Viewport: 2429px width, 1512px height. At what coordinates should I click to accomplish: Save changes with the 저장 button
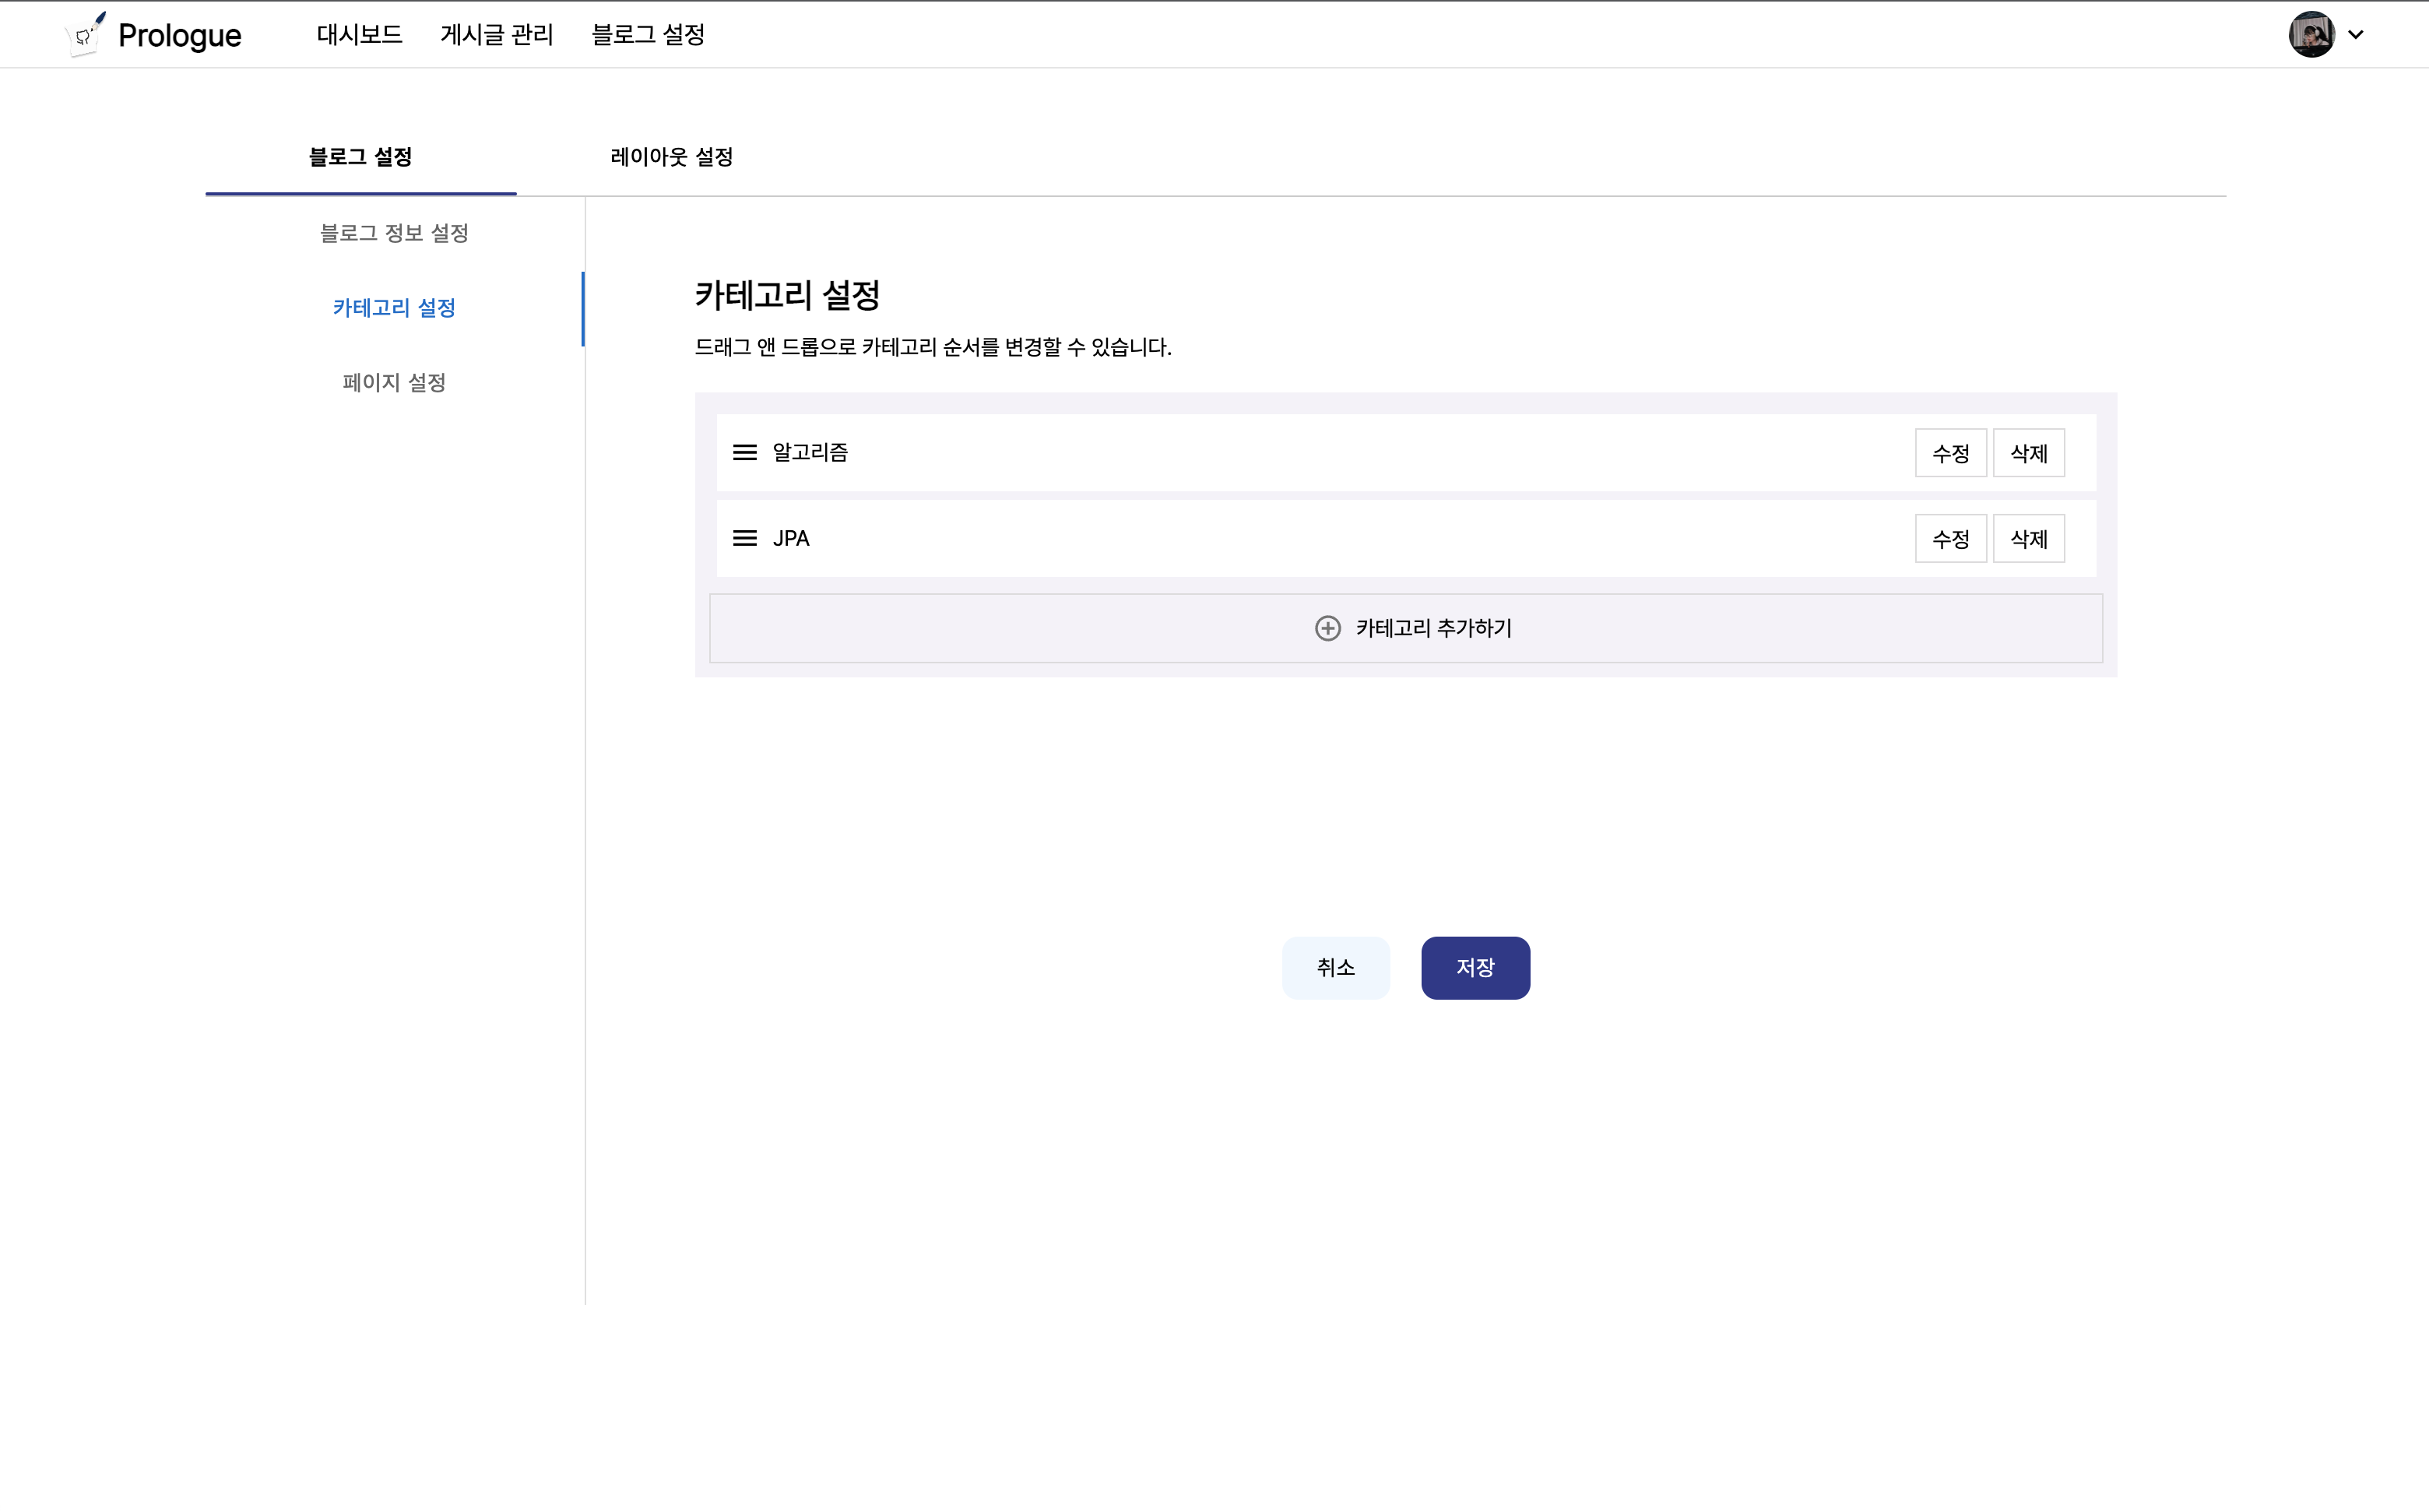tap(1475, 967)
